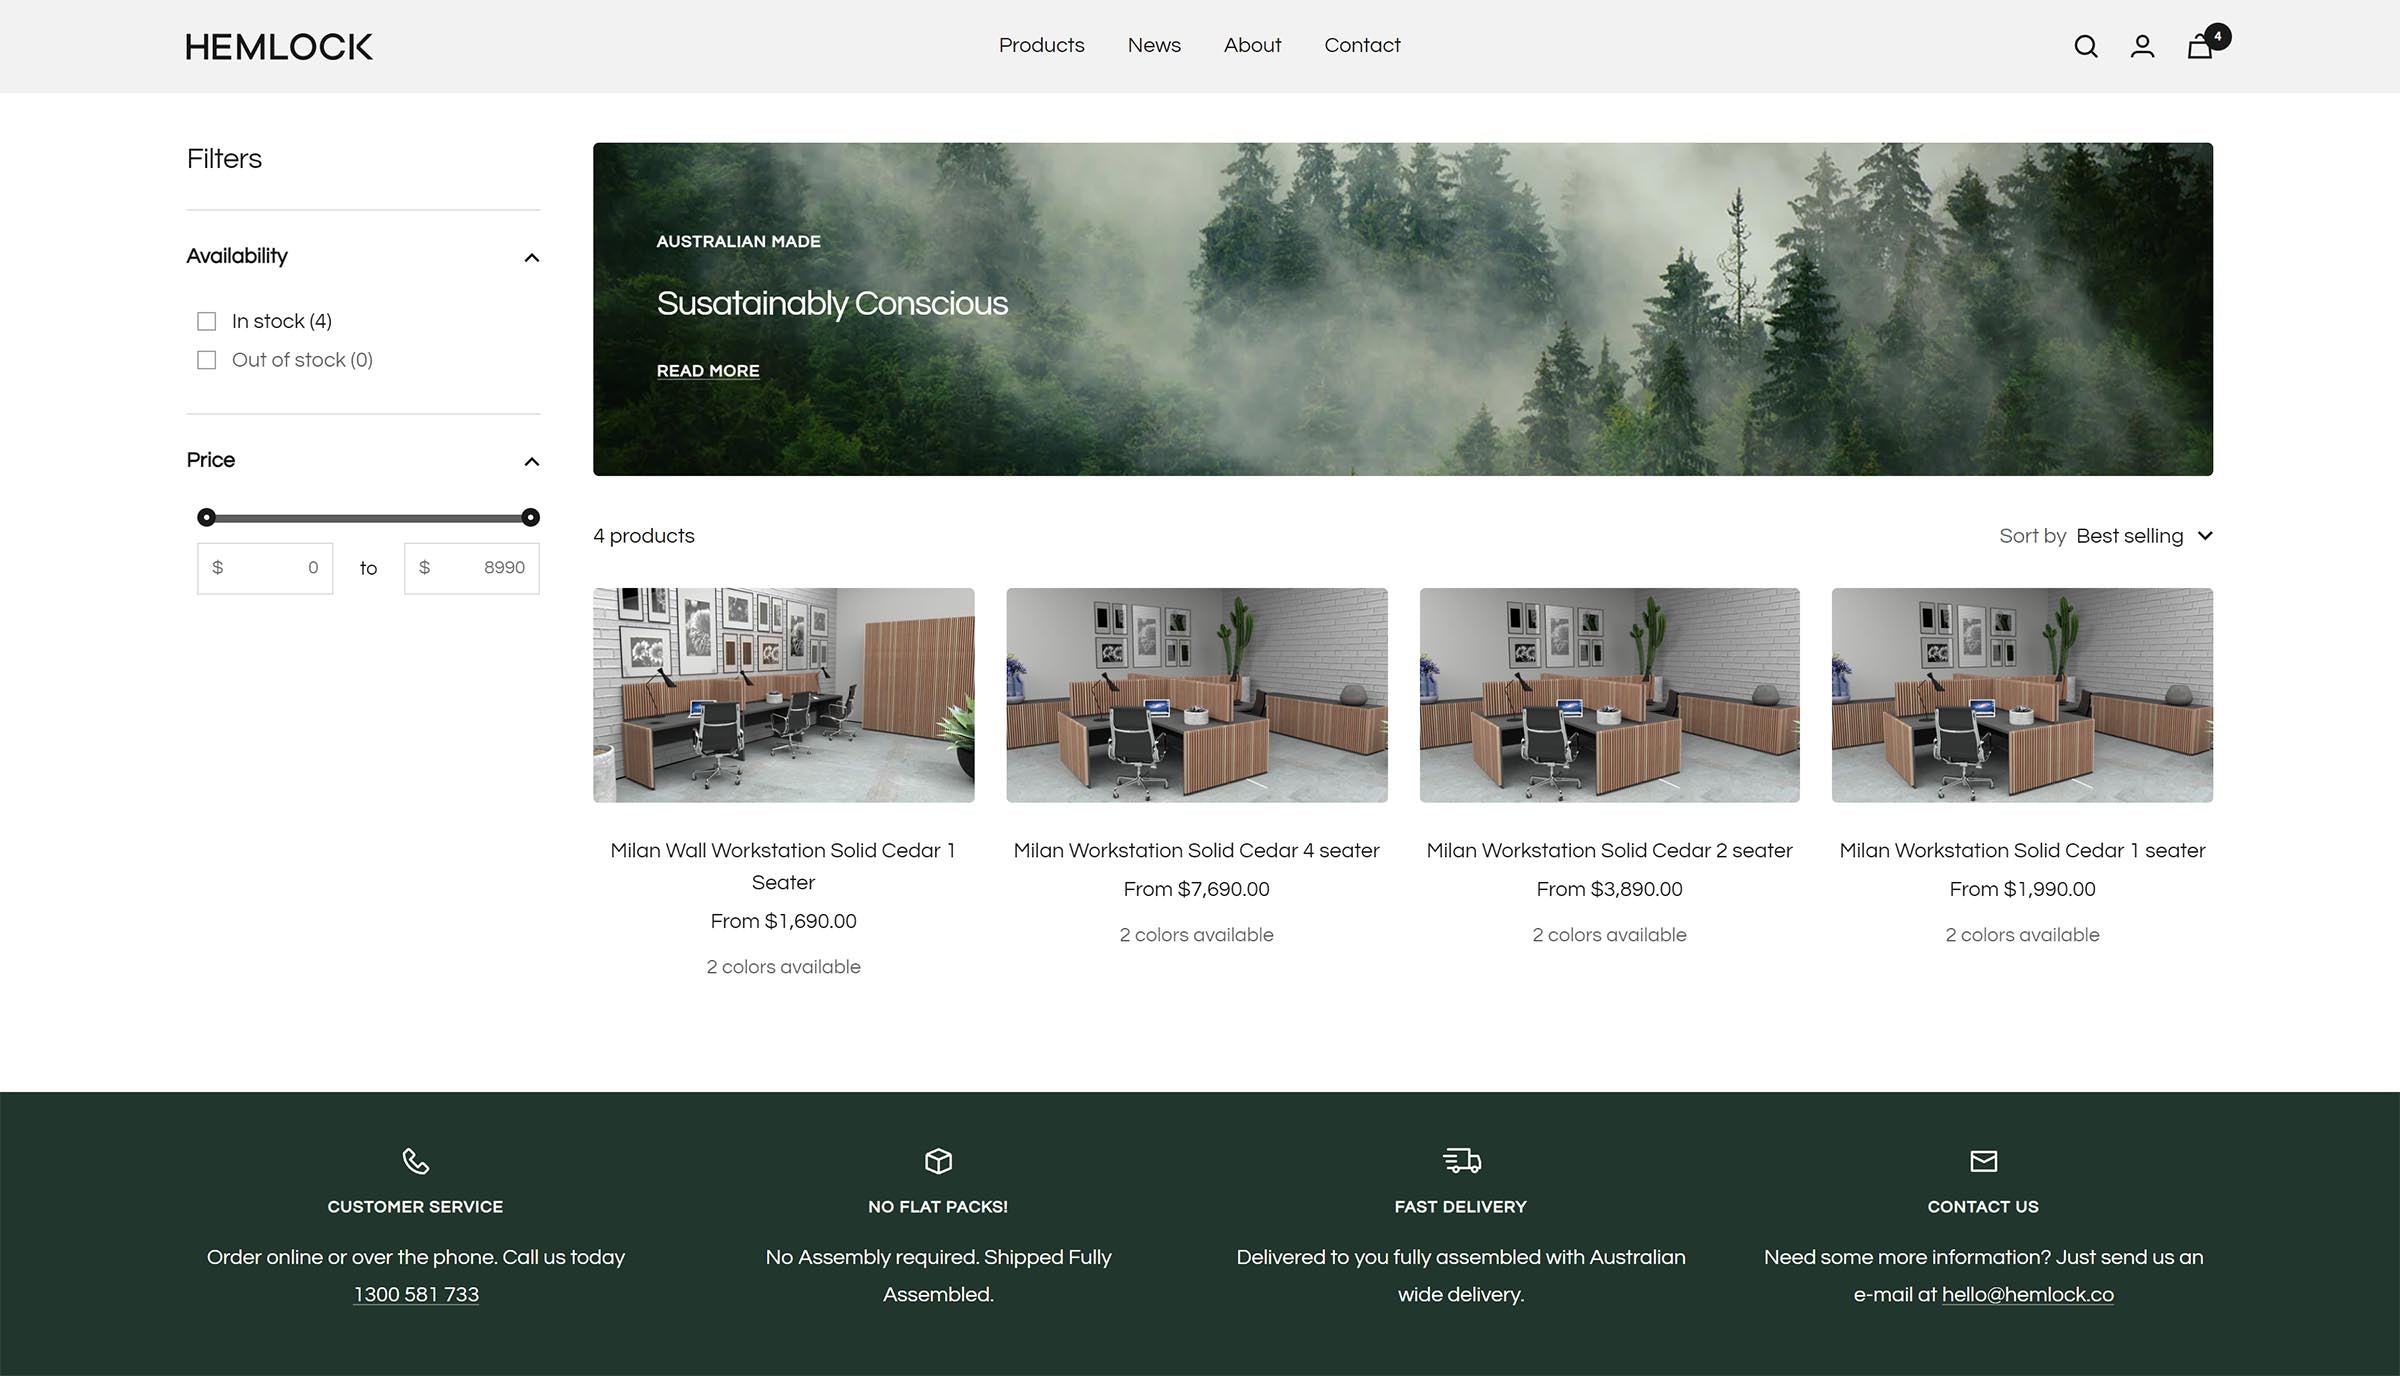Open the News menu item

click(x=1154, y=45)
